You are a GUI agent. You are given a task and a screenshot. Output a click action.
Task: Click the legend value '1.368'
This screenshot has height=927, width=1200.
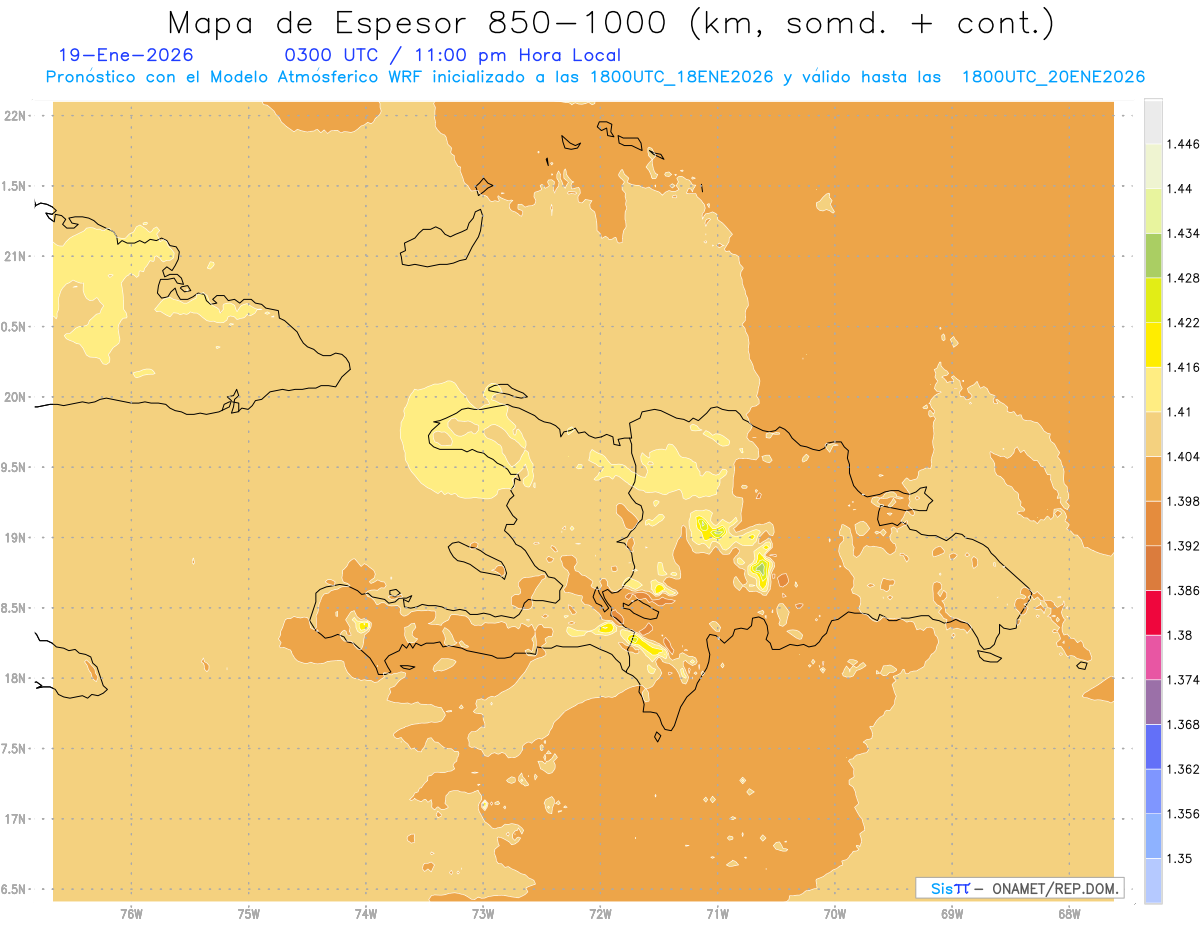pos(1183,724)
